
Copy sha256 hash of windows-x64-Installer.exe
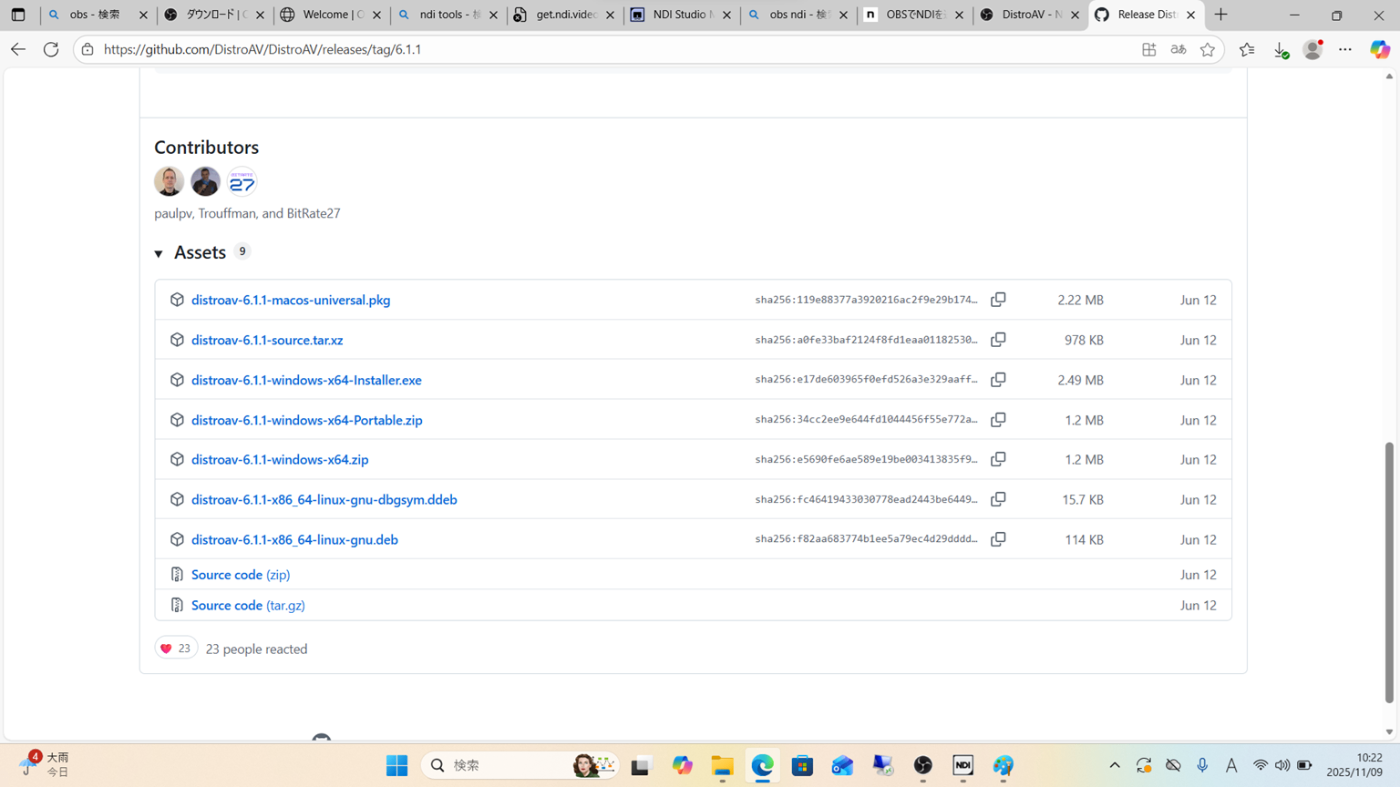point(998,380)
